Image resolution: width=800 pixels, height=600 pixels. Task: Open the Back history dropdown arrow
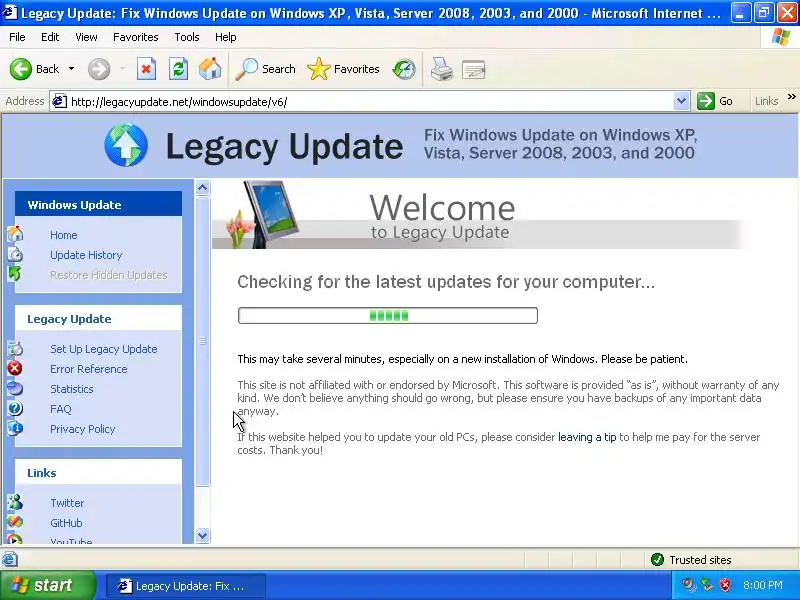click(x=71, y=69)
